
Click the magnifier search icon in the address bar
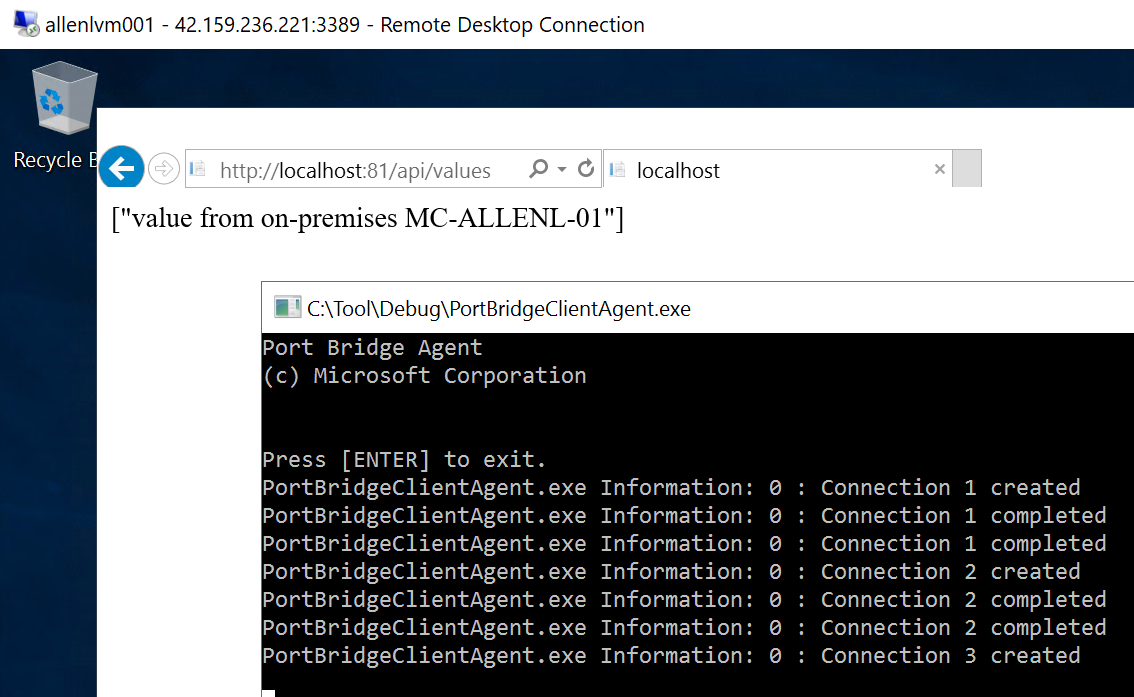coord(538,169)
